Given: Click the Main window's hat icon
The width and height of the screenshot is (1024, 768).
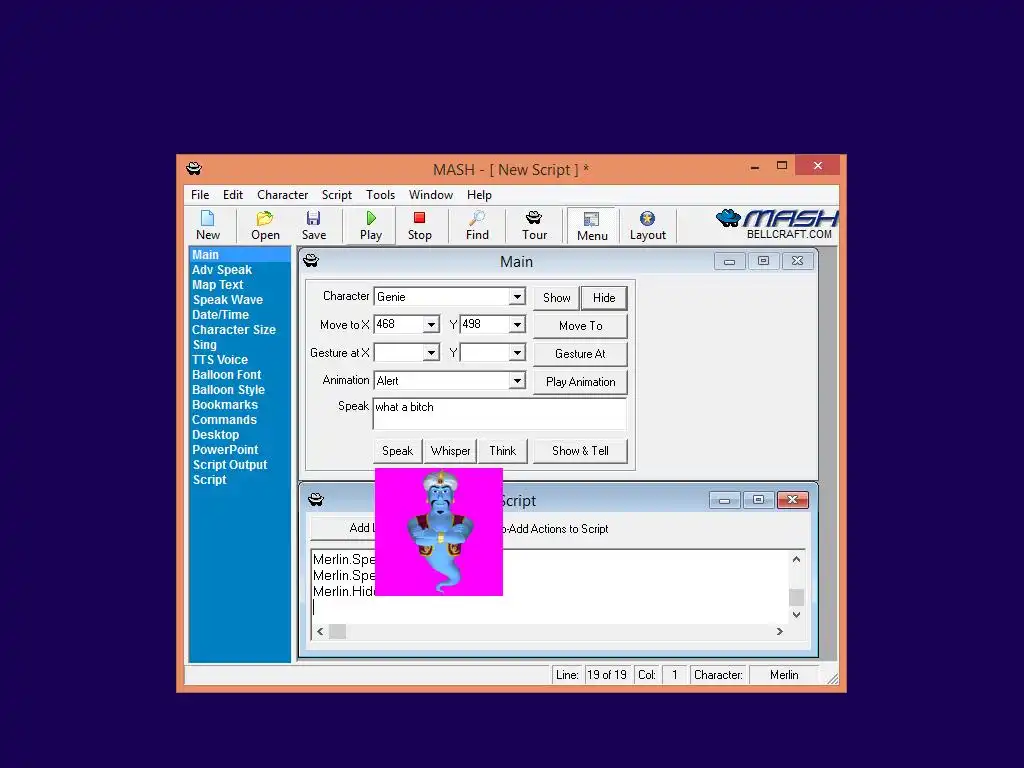Looking at the screenshot, I should [x=311, y=261].
